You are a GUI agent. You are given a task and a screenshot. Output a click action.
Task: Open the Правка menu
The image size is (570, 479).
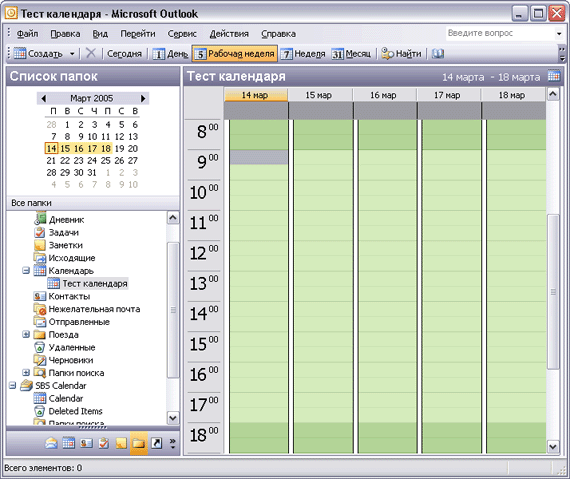coord(65,34)
